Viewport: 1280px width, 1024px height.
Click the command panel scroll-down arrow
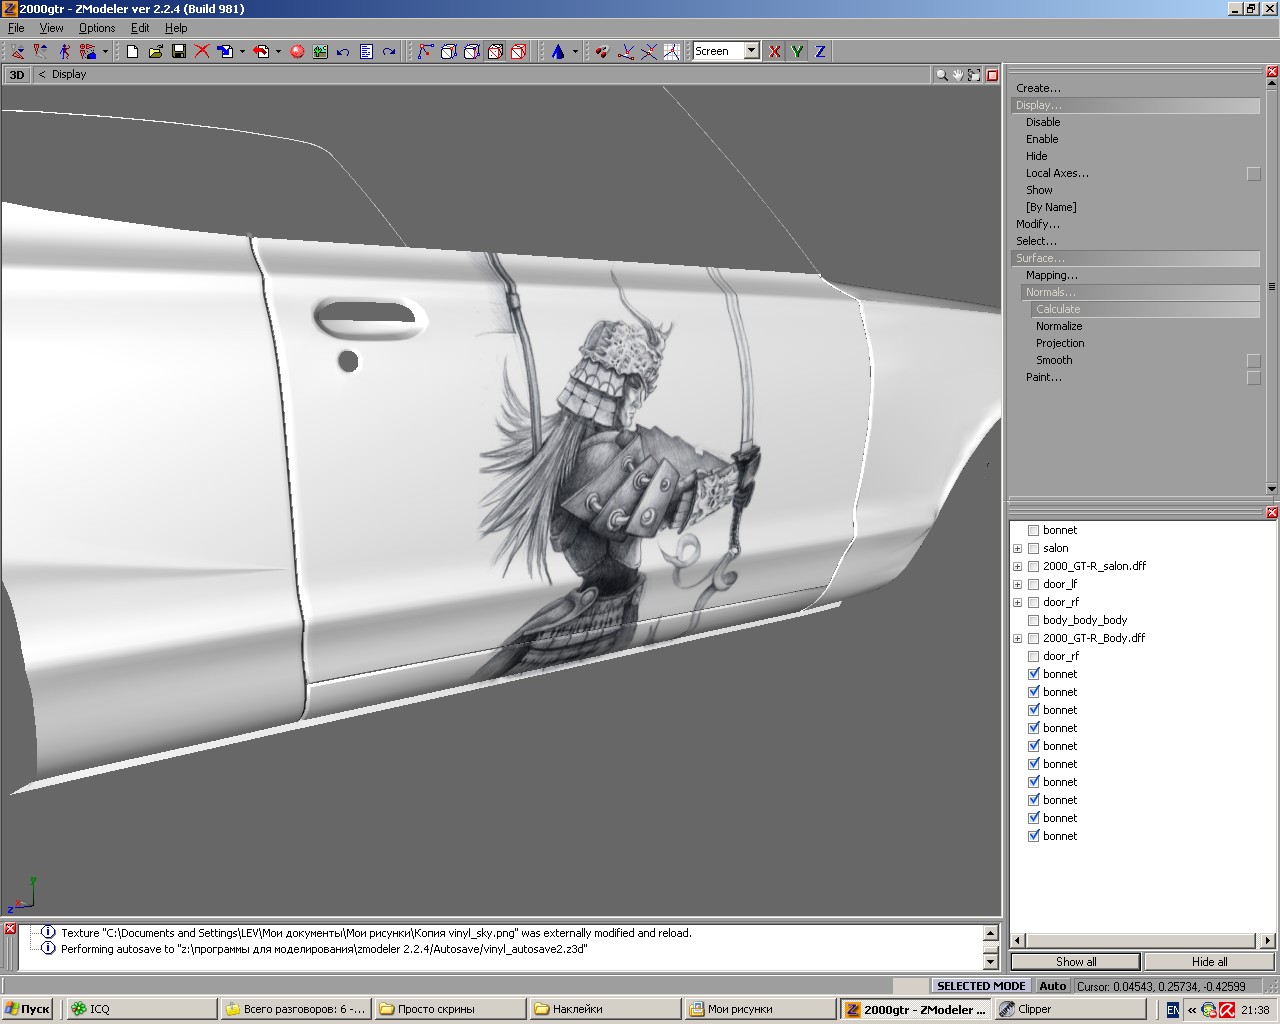[x=1271, y=489]
